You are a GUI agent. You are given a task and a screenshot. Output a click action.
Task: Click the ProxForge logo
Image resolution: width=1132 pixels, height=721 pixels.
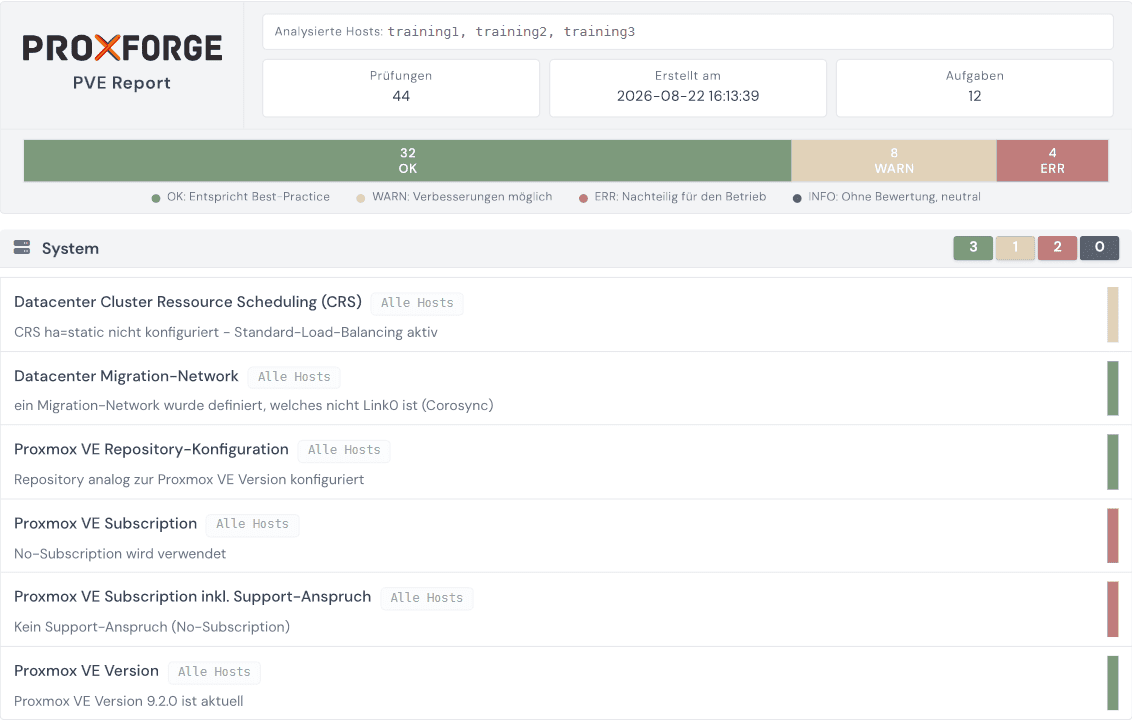pyautogui.click(x=122, y=48)
